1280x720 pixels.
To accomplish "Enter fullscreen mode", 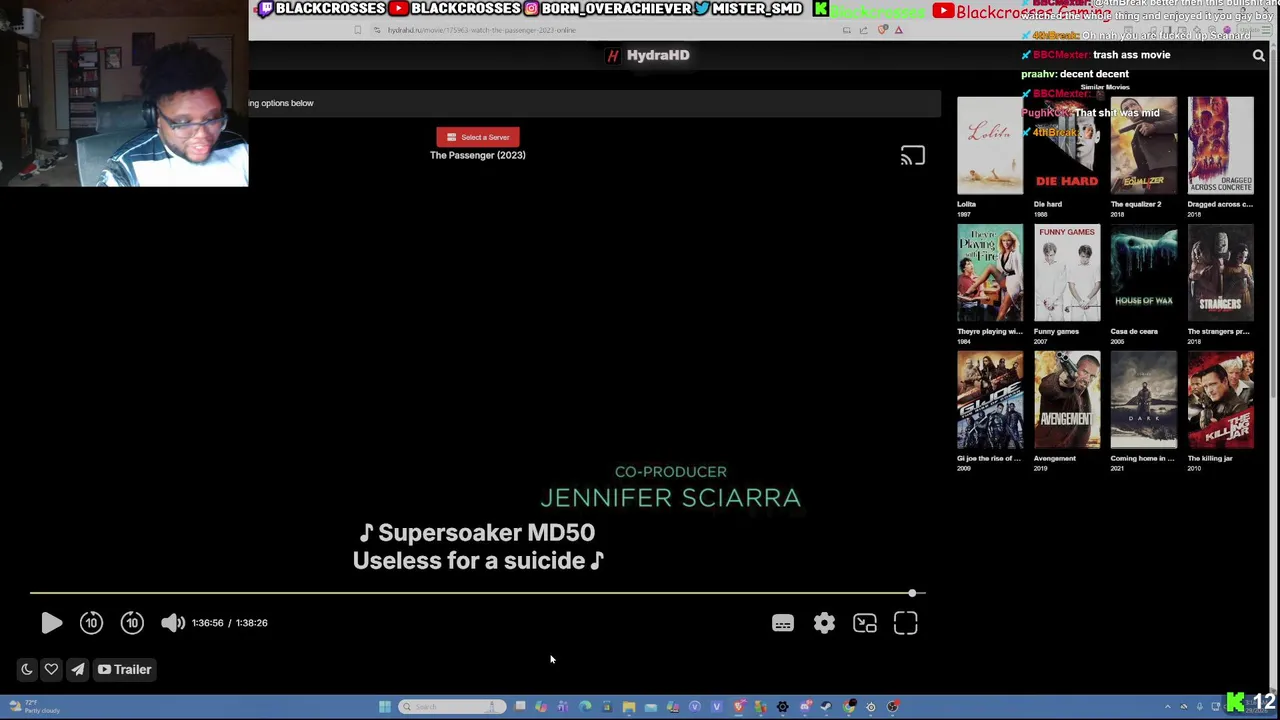I will pos(905,624).
